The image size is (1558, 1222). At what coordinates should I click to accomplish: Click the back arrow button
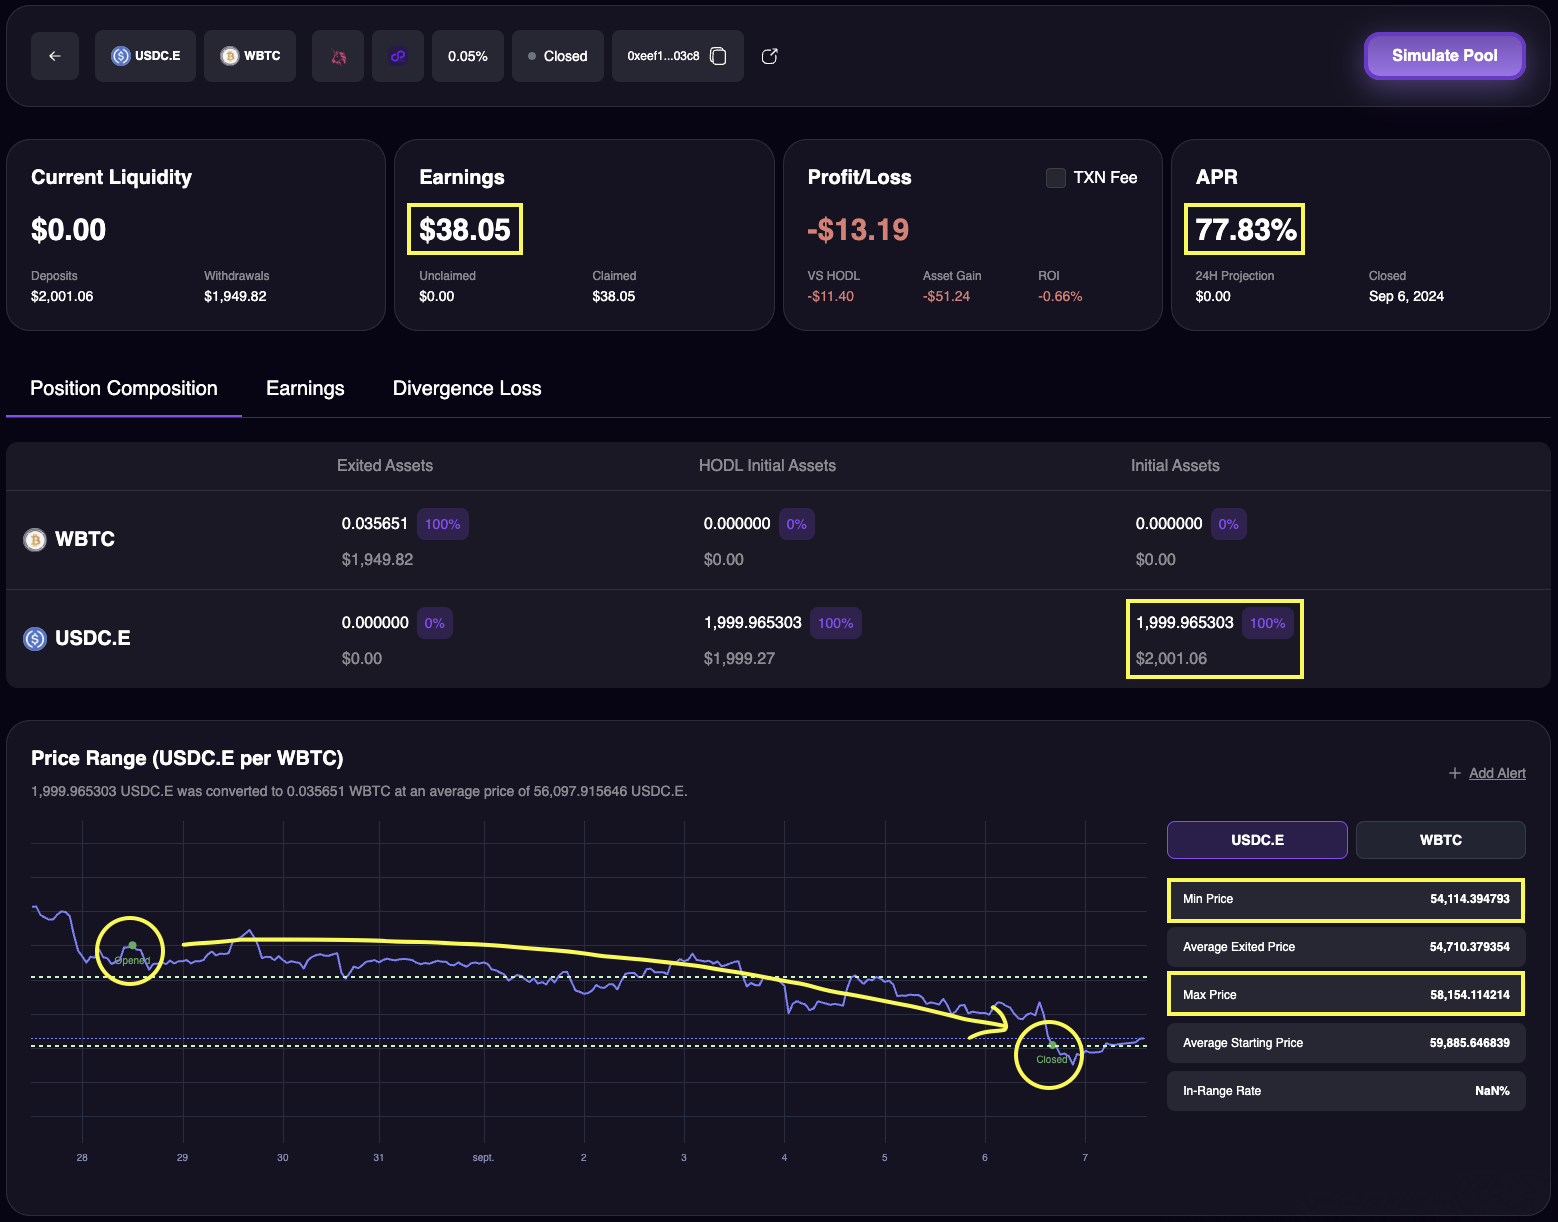[x=55, y=56]
